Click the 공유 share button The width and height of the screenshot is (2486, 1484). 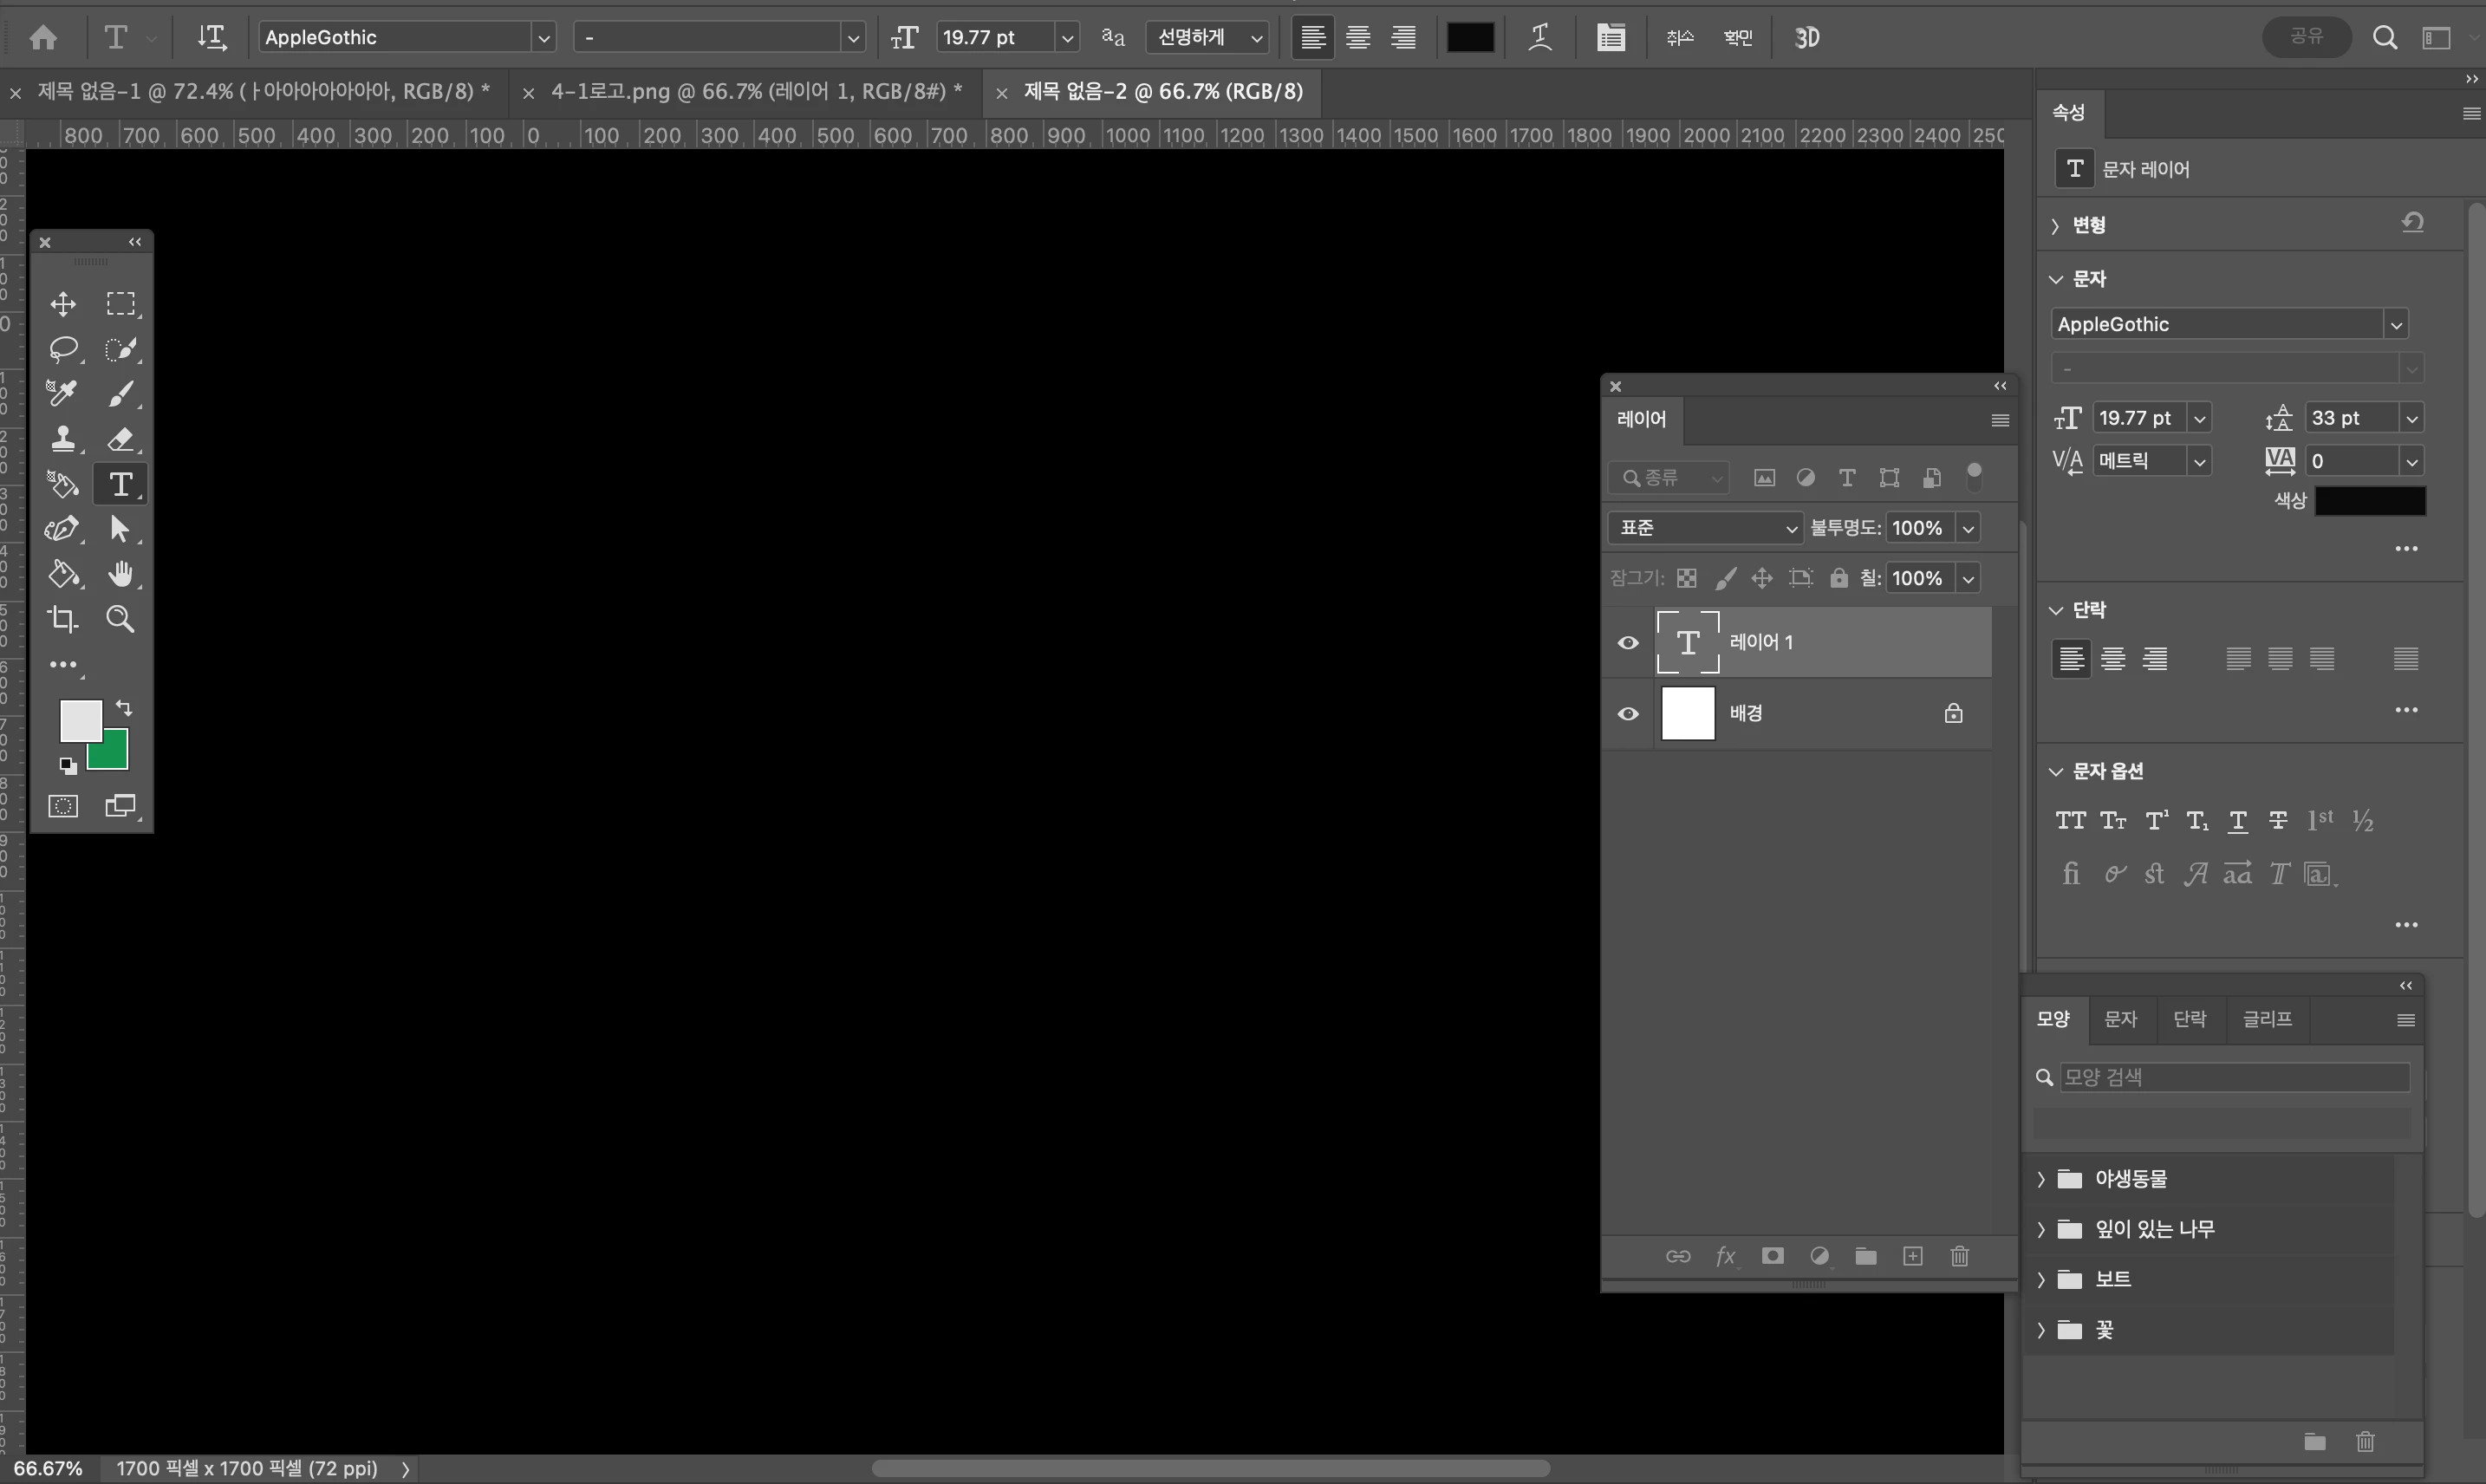(x=2306, y=37)
